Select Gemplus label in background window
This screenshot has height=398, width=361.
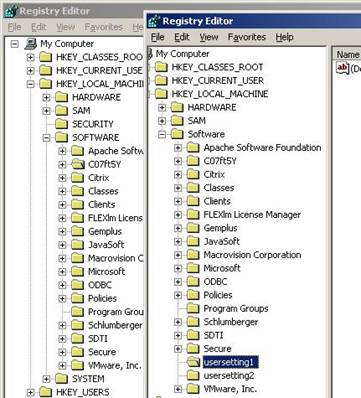(x=105, y=231)
